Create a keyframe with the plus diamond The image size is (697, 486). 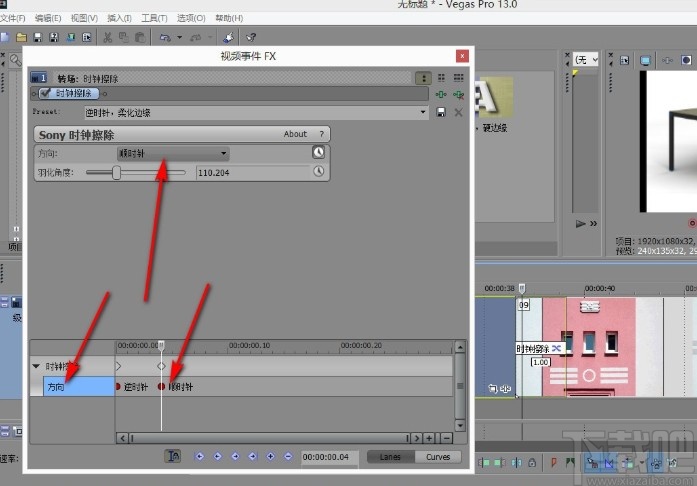click(x=270, y=456)
